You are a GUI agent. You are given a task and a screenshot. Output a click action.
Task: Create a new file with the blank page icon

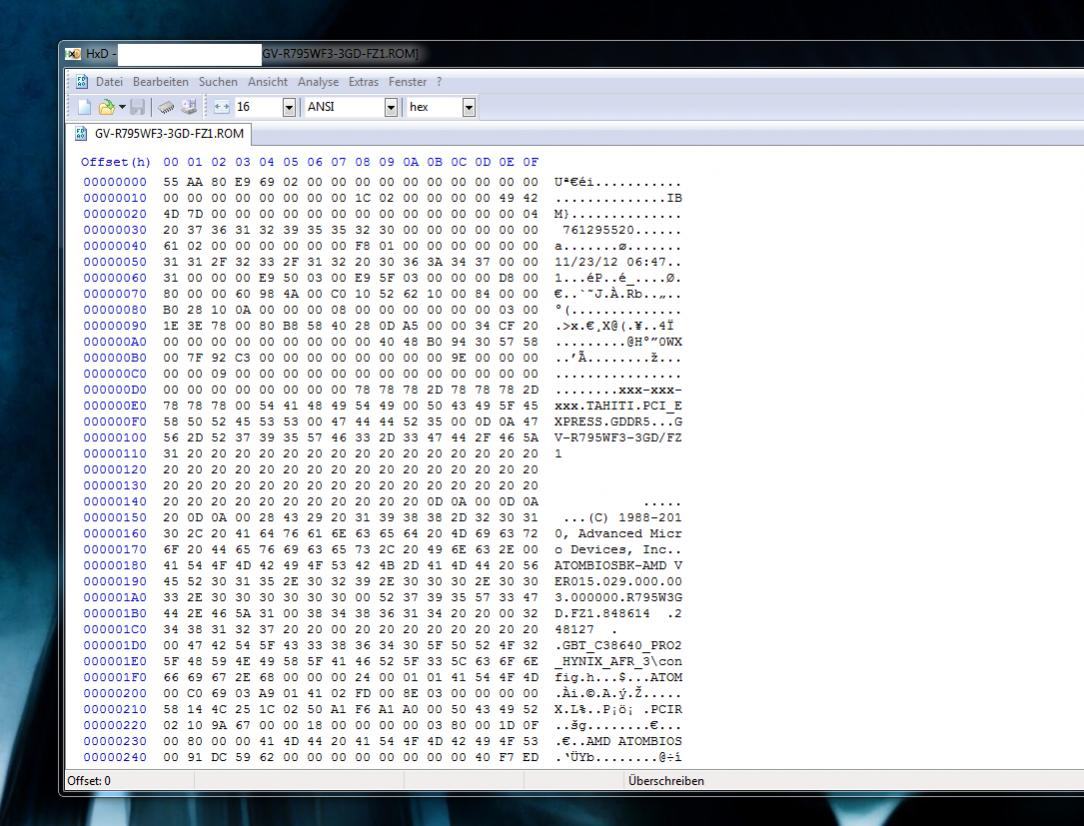84,107
